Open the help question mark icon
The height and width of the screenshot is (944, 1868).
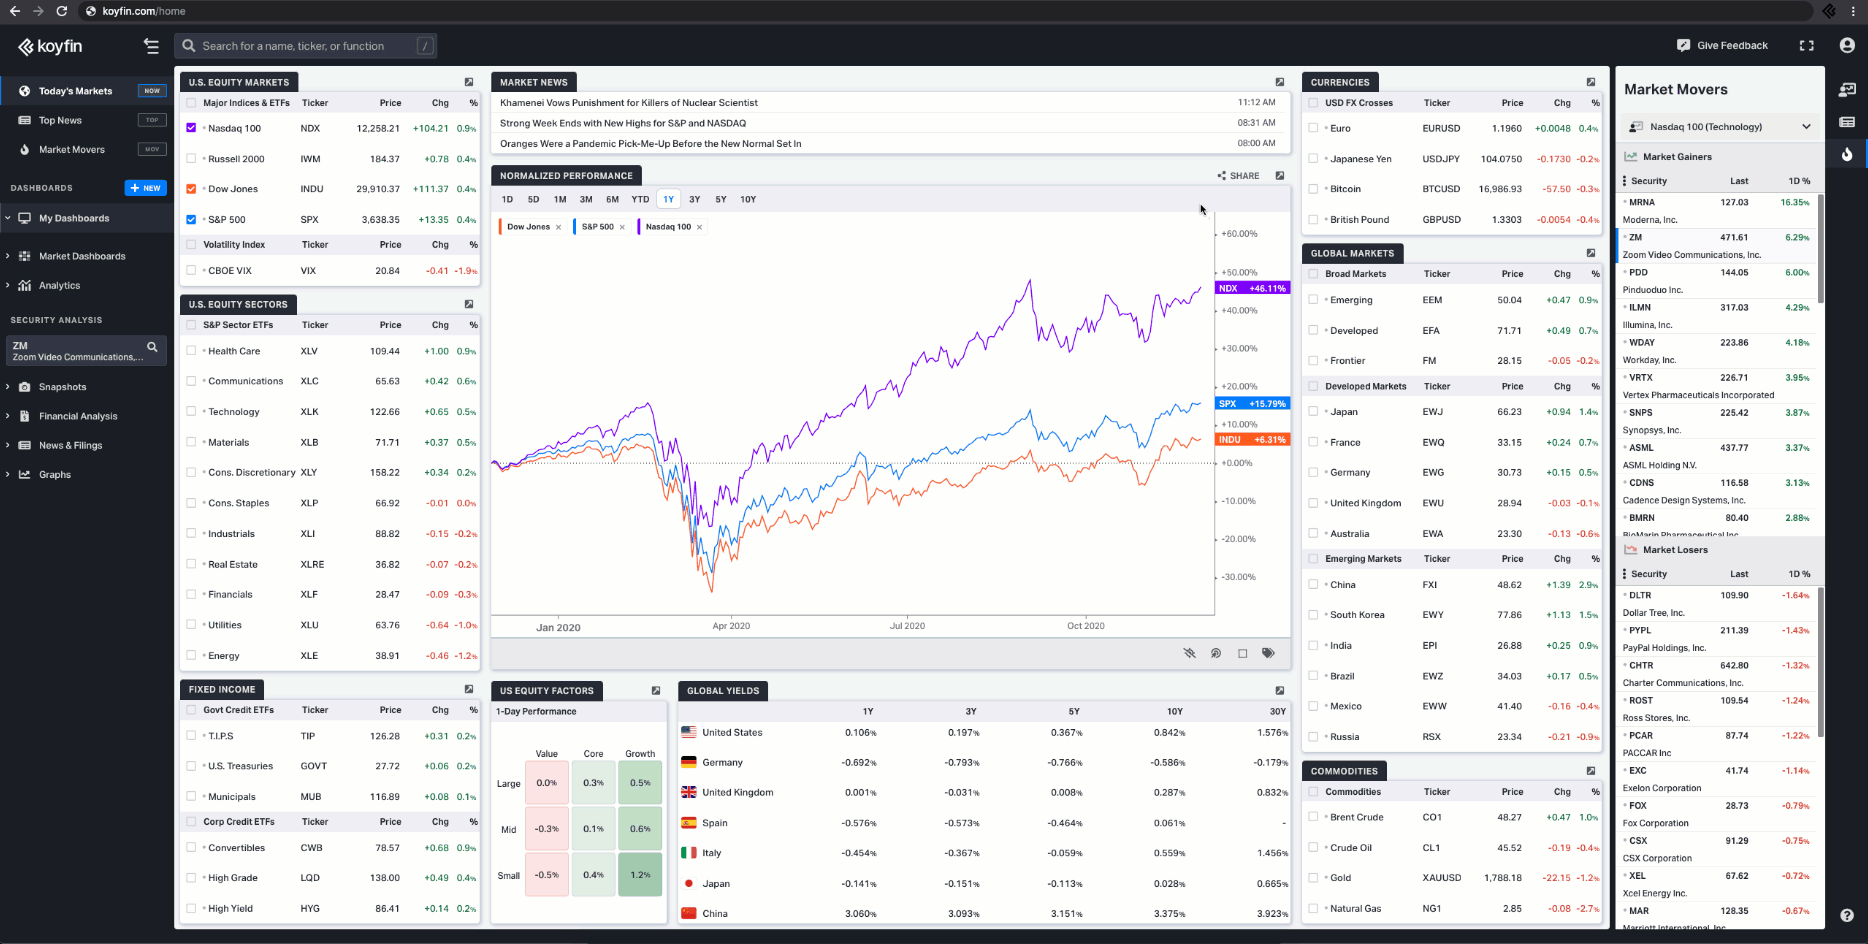coord(1847,915)
